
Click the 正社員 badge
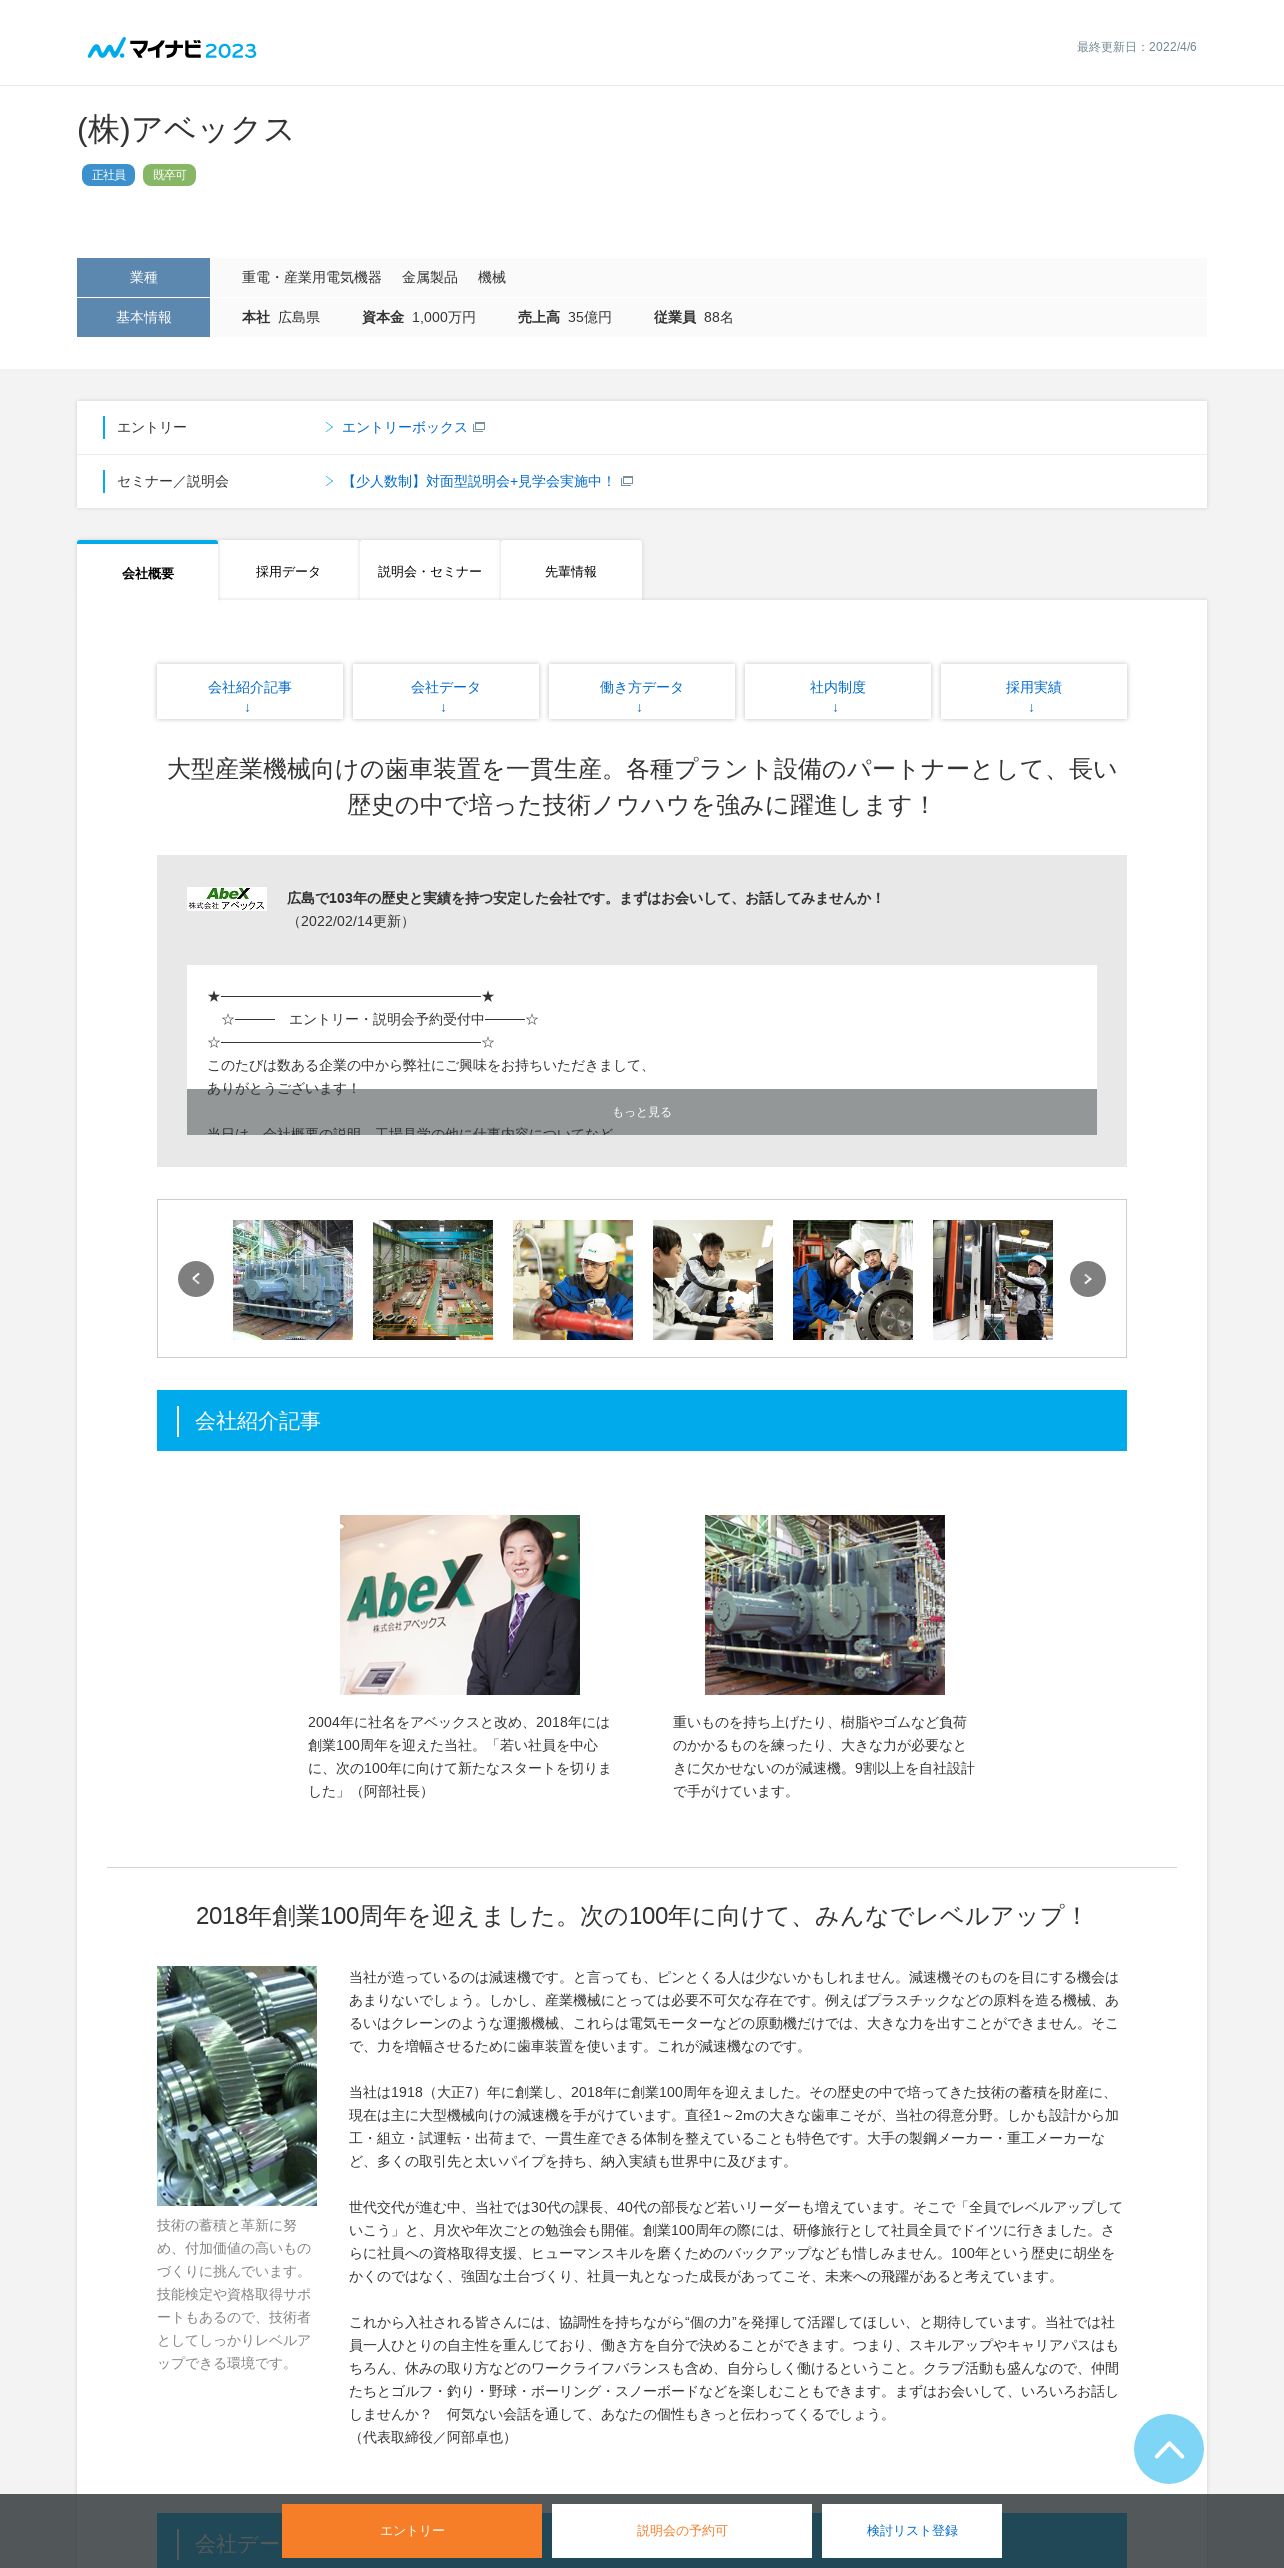point(108,175)
